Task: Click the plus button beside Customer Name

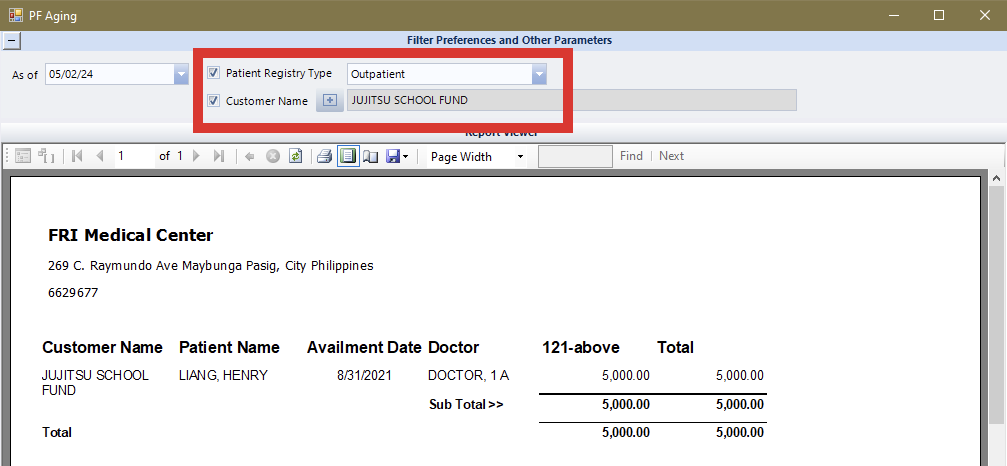Action: (330, 100)
